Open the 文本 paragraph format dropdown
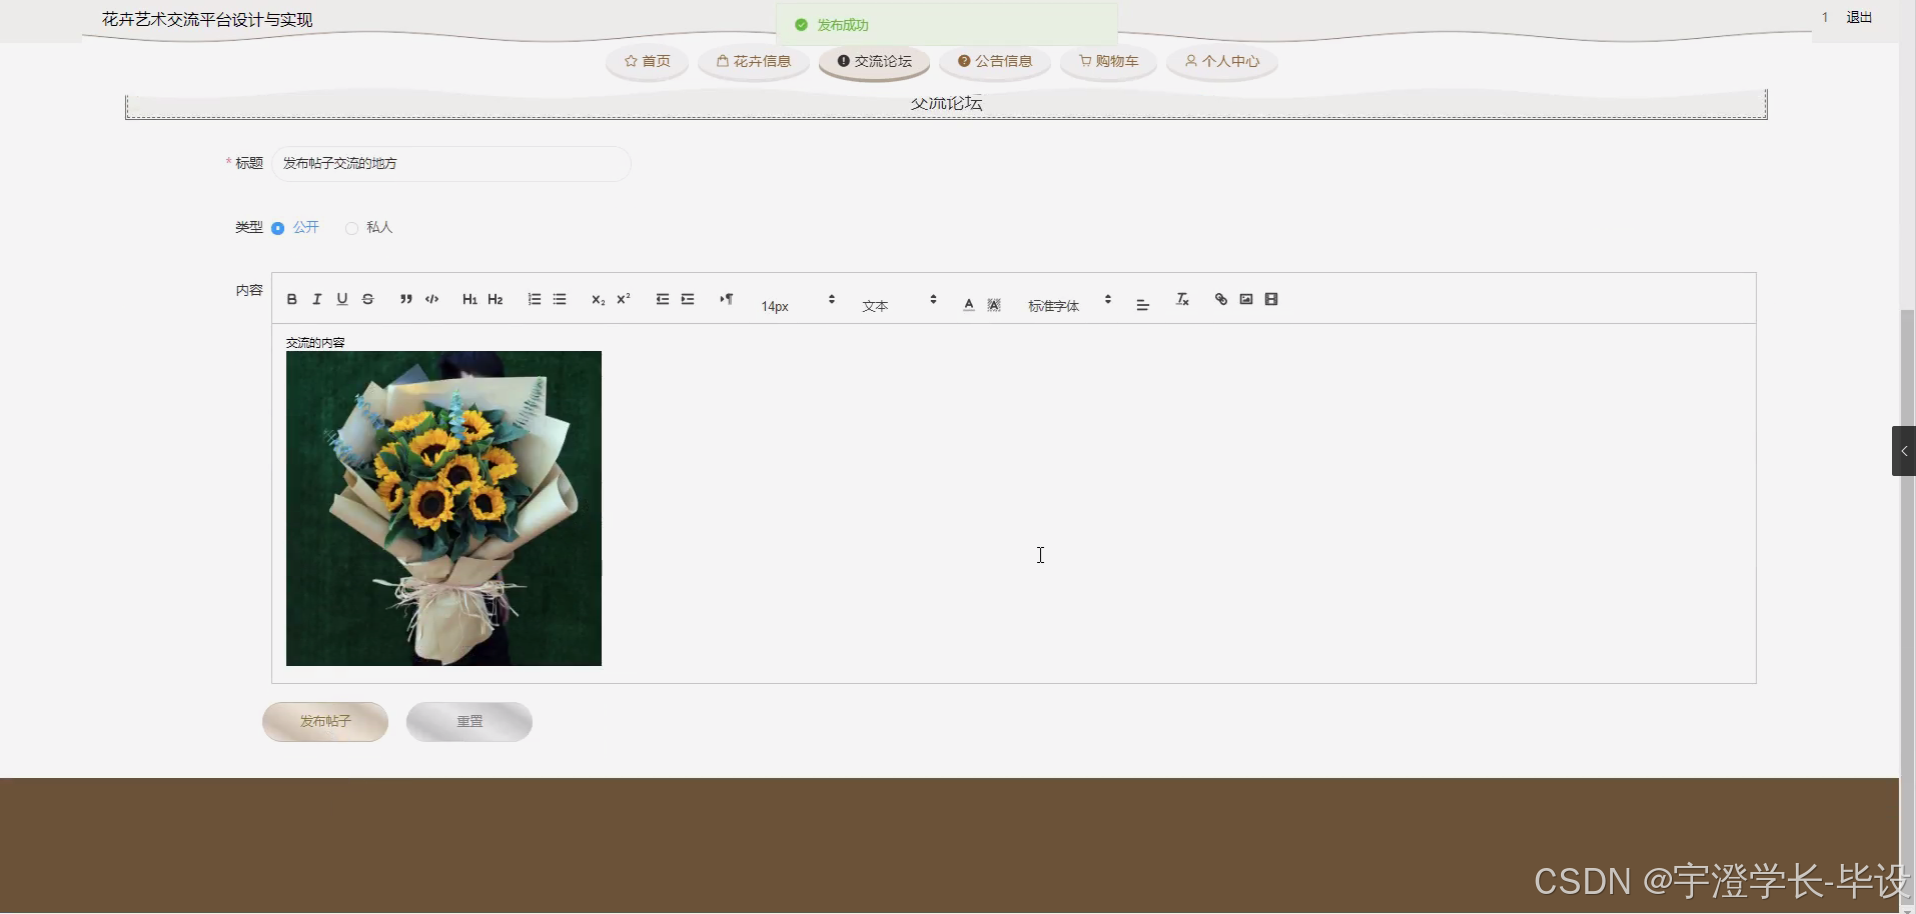The image size is (1916, 914). tap(895, 303)
